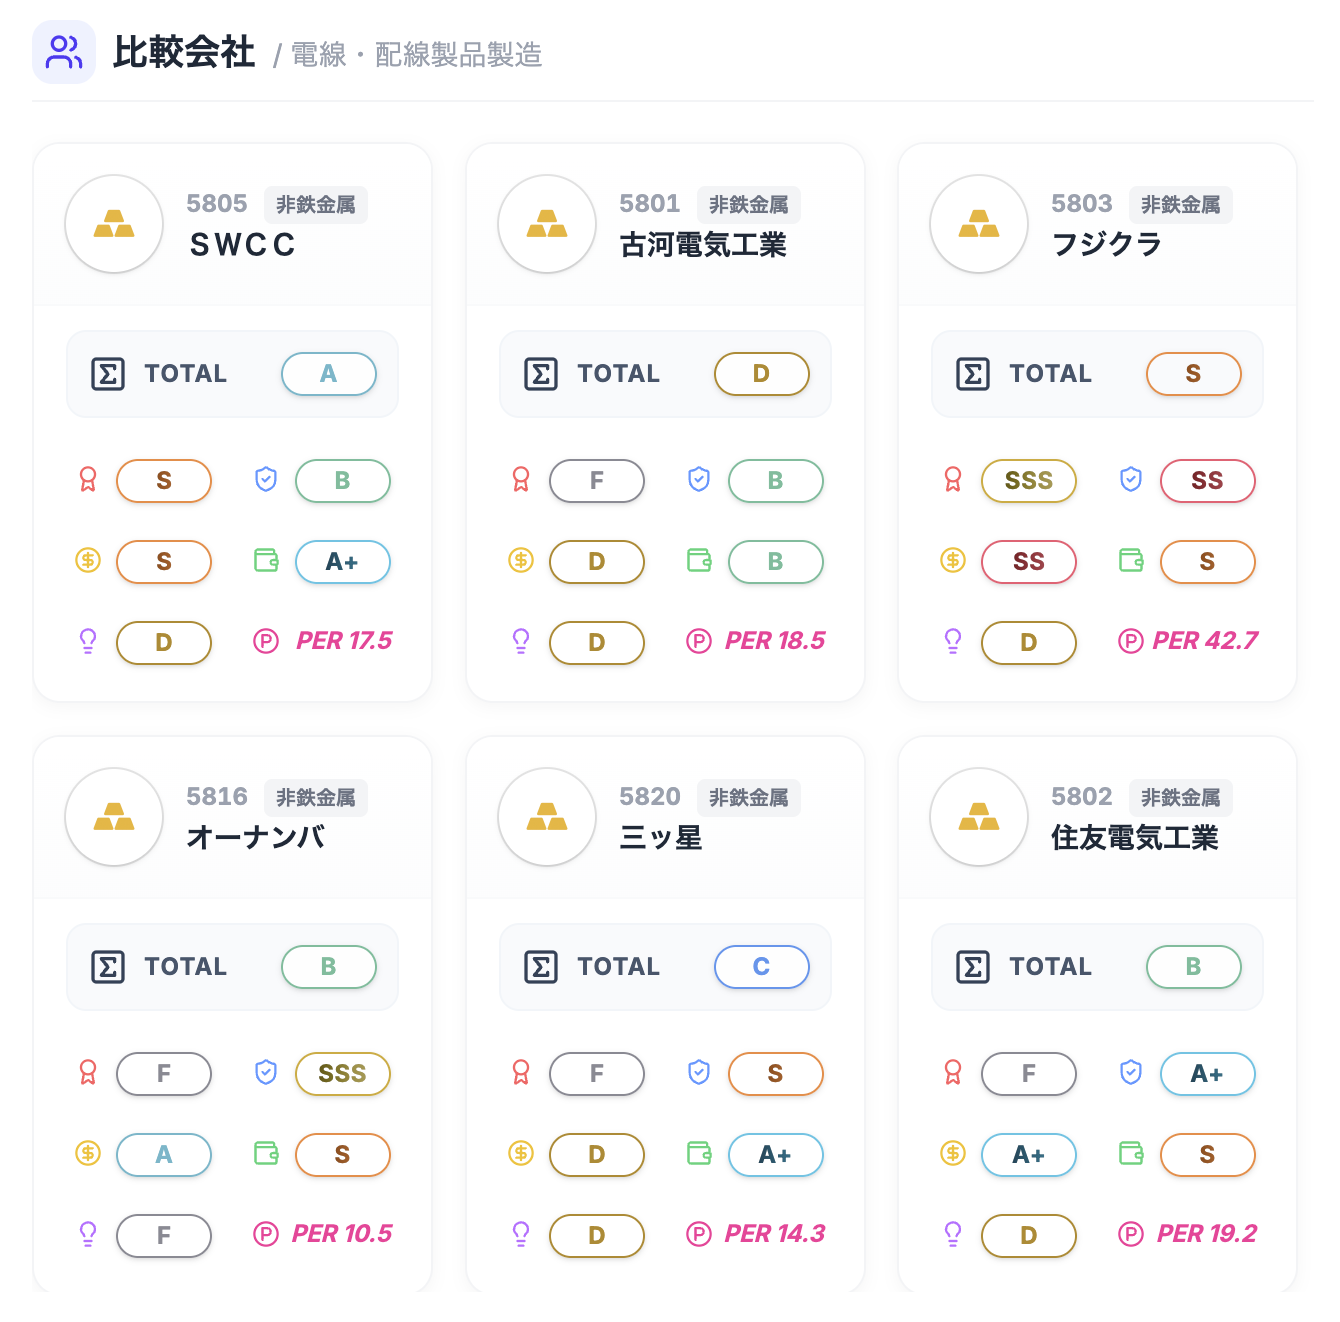This screenshot has width=1340, height=1322.
Task: Click the comparison companies people icon
Action: [x=64, y=52]
